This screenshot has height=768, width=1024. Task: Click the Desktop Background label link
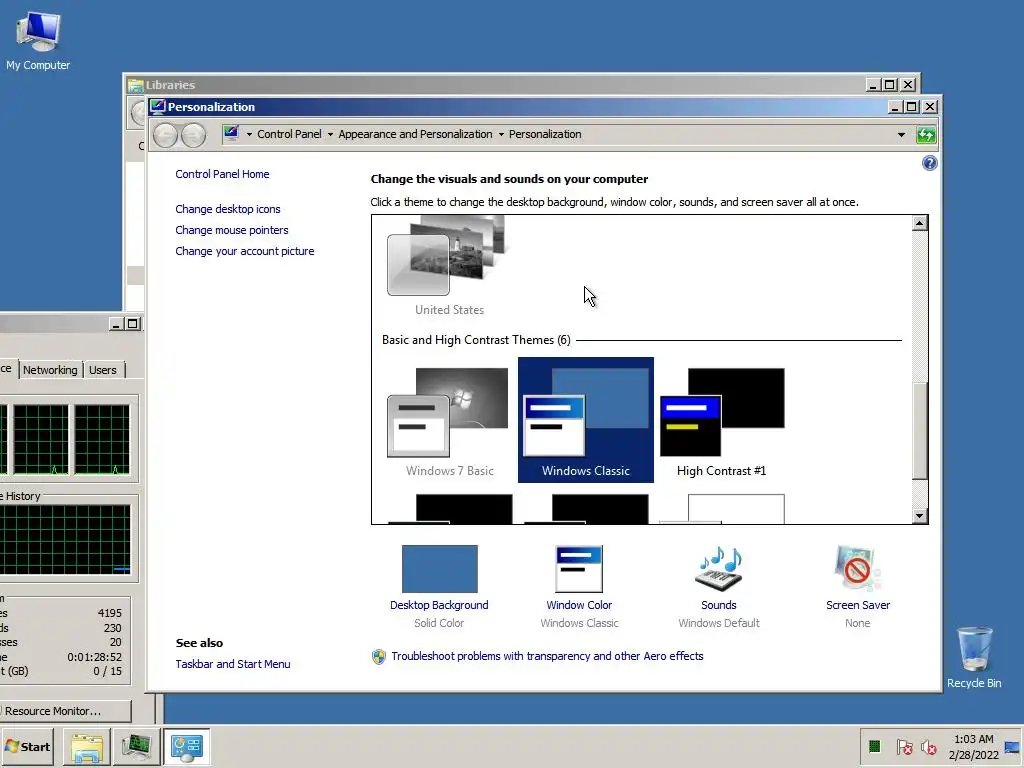point(440,605)
